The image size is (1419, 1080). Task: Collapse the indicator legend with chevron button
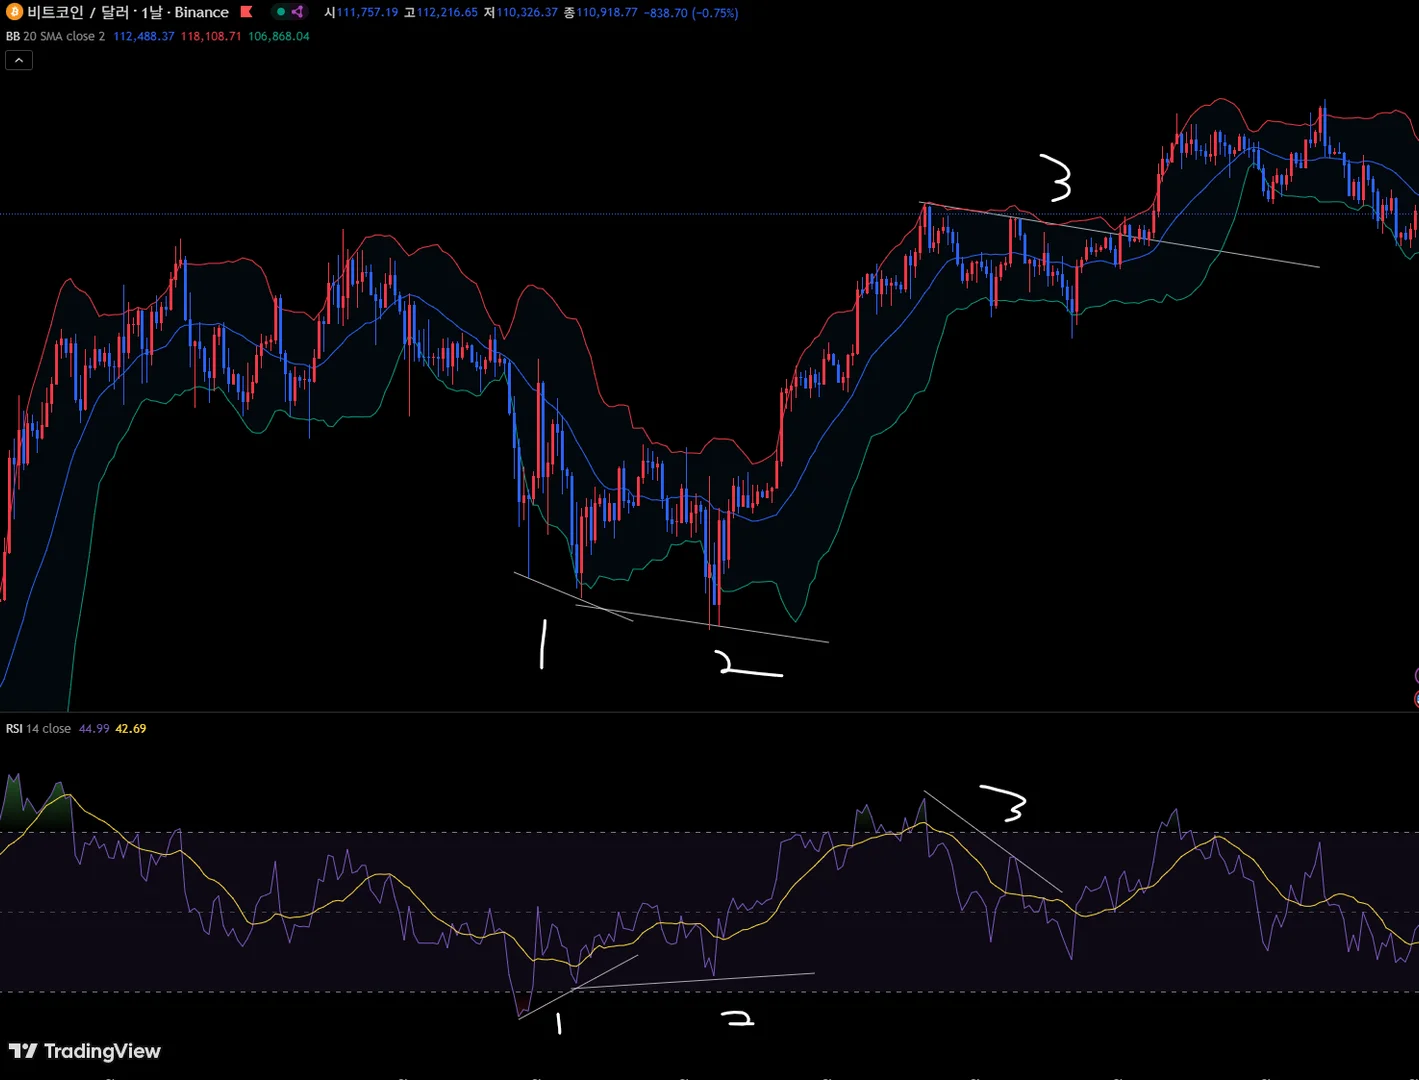point(19,60)
